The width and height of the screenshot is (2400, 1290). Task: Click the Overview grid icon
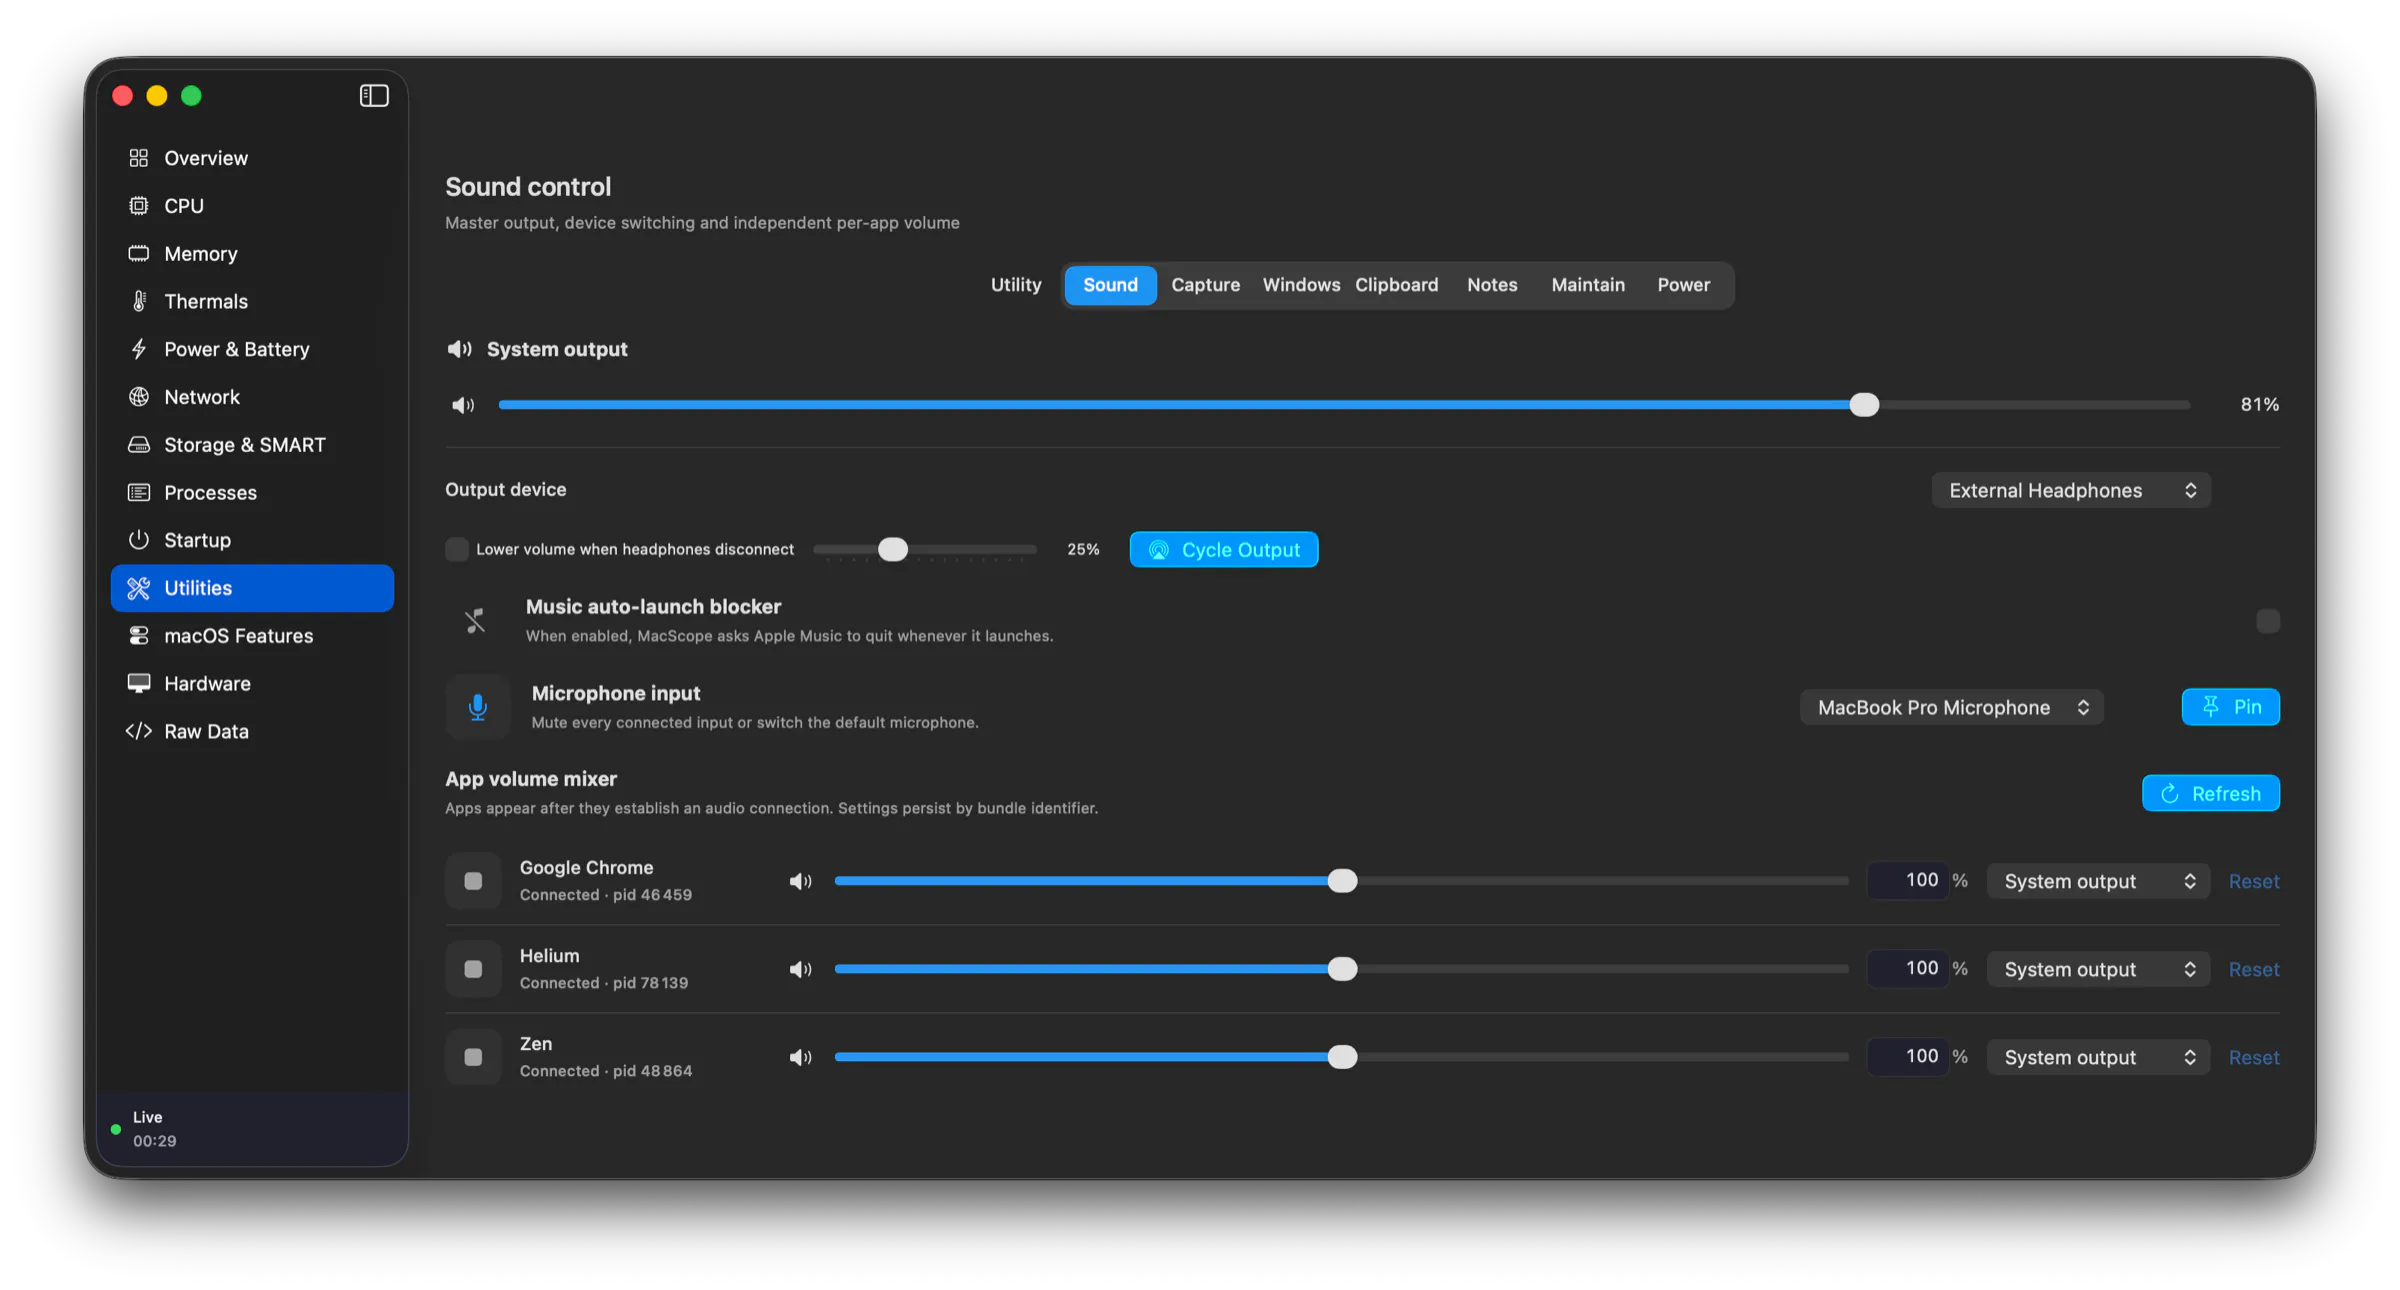click(x=139, y=158)
